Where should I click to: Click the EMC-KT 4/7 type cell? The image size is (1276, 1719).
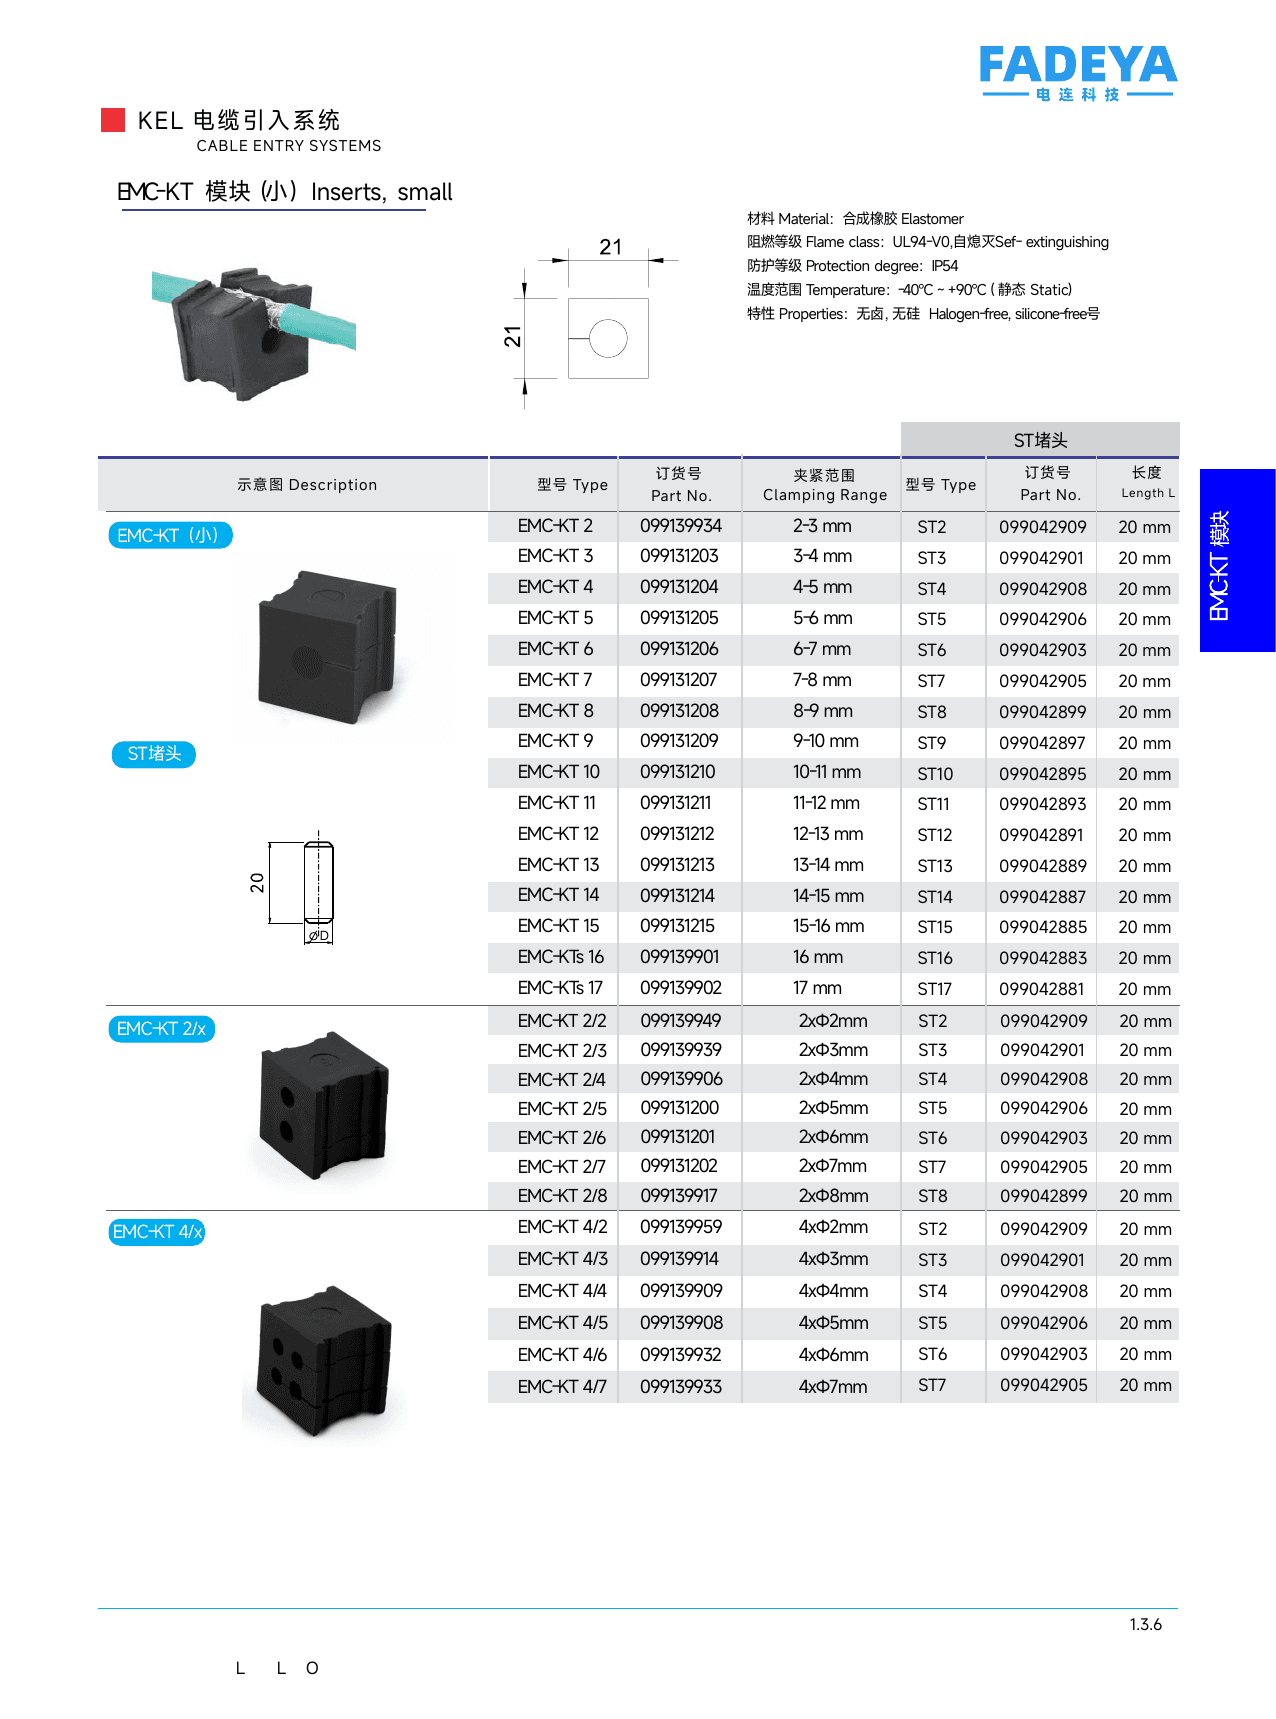click(x=562, y=1387)
